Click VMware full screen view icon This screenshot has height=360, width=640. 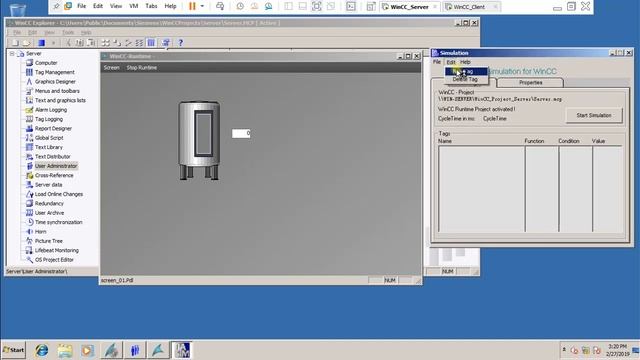(316, 6)
